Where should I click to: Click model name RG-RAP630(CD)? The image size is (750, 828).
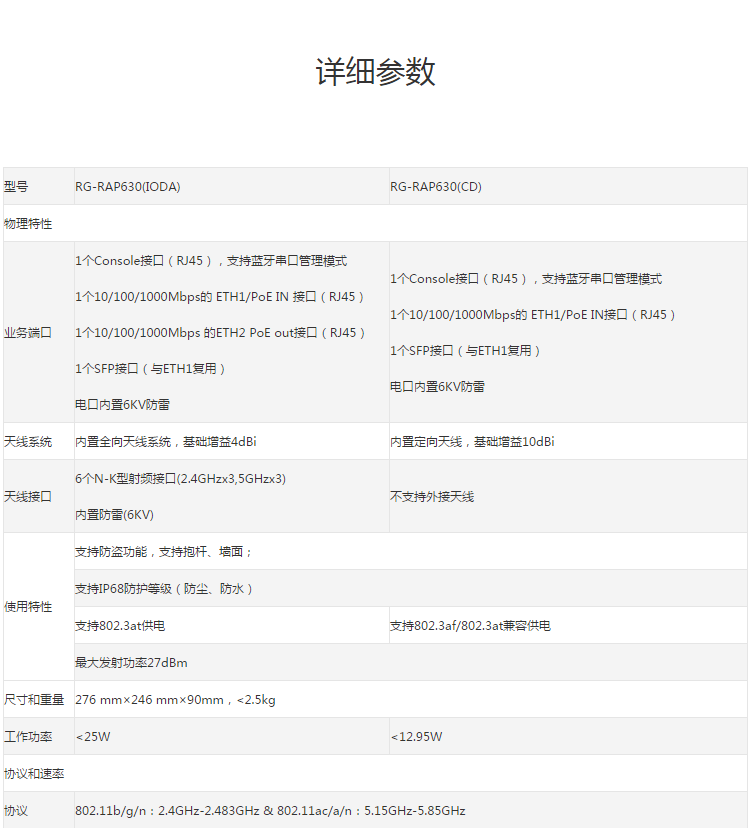(436, 187)
